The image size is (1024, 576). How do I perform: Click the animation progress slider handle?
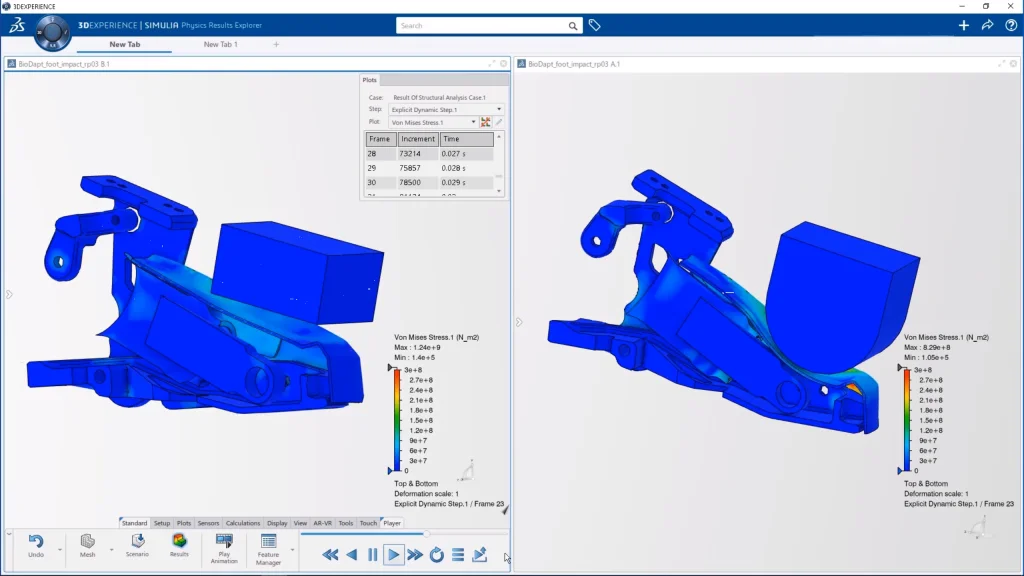pos(428,534)
